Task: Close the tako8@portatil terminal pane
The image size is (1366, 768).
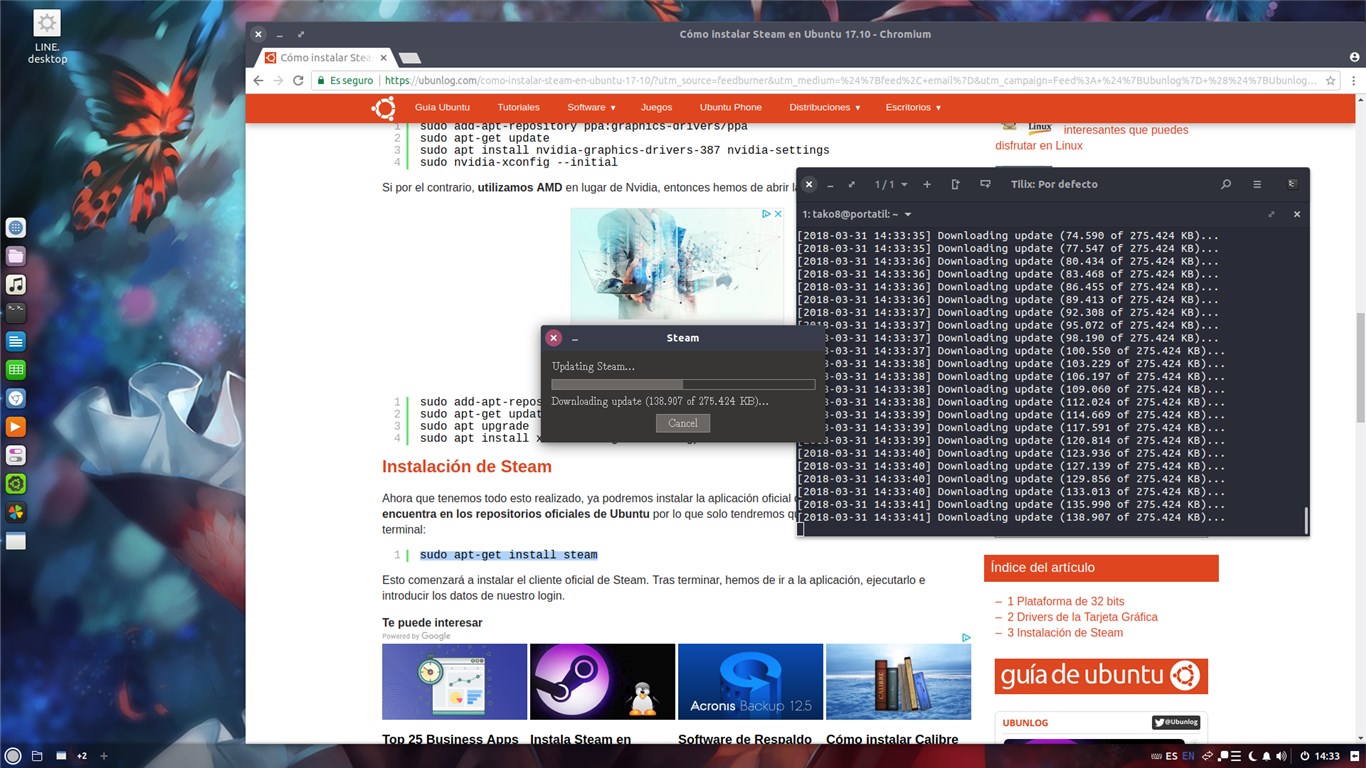Action: [1297, 214]
